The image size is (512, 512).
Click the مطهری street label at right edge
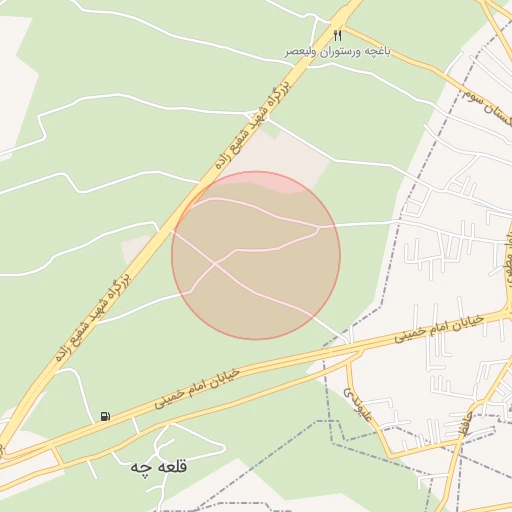point(508,263)
